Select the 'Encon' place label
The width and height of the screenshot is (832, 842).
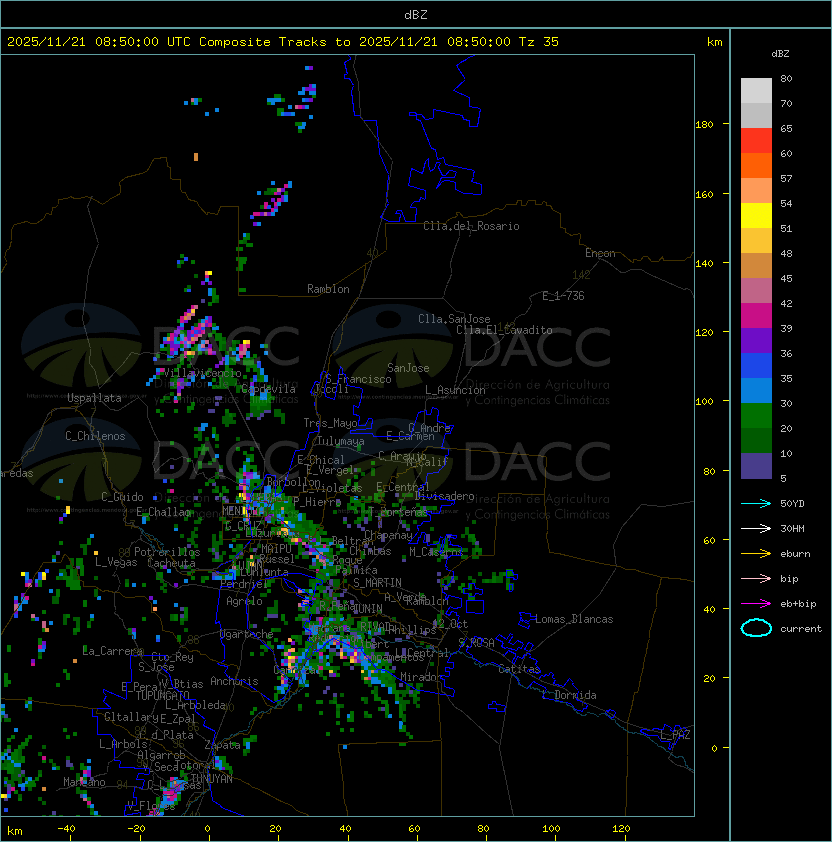600,253
